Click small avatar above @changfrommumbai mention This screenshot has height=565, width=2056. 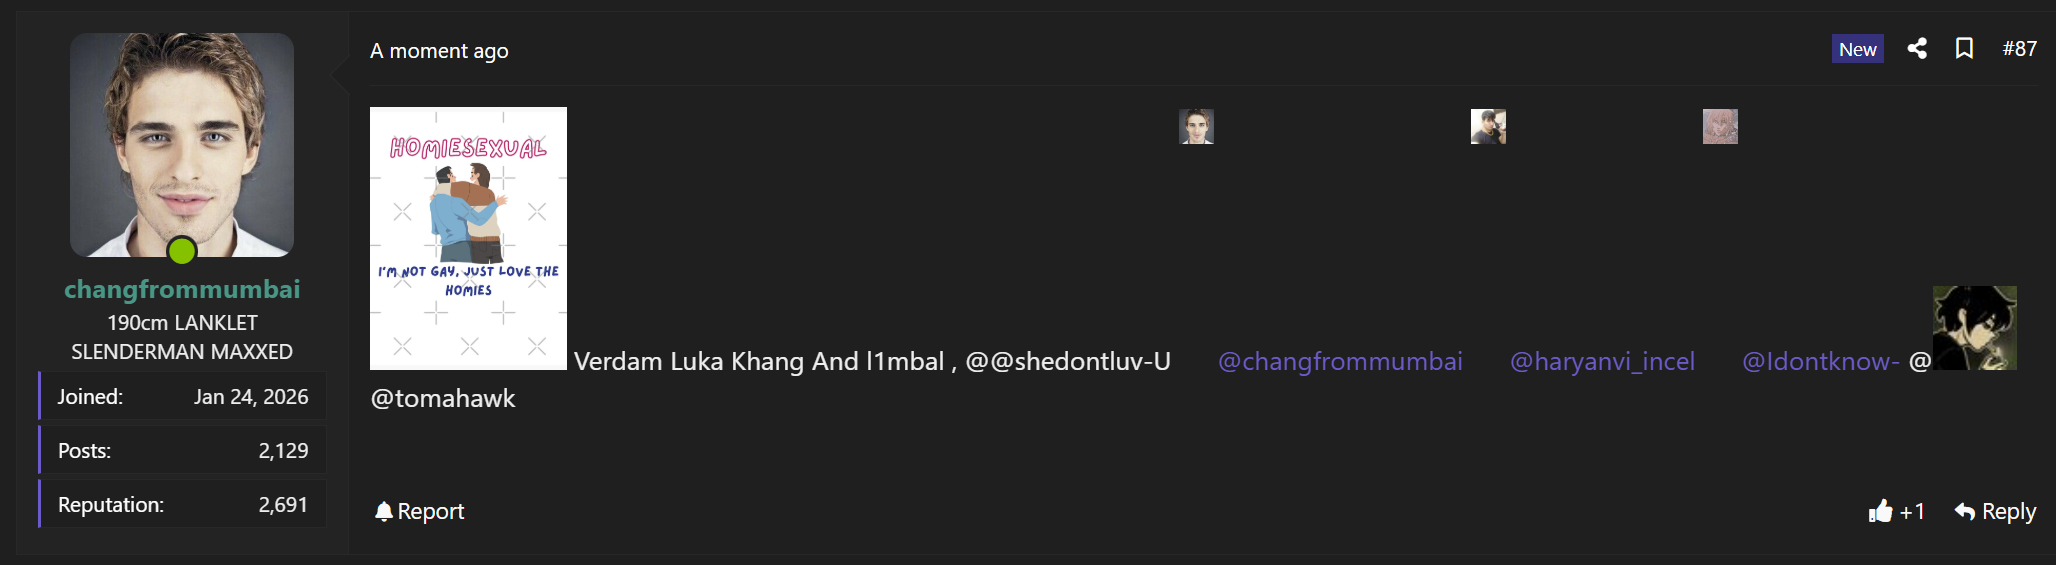(1196, 127)
